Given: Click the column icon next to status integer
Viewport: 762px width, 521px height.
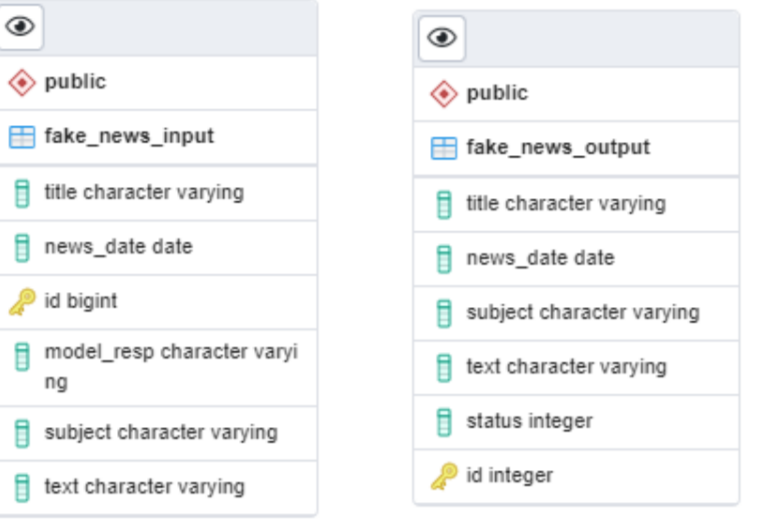Looking at the screenshot, I should [x=444, y=422].
